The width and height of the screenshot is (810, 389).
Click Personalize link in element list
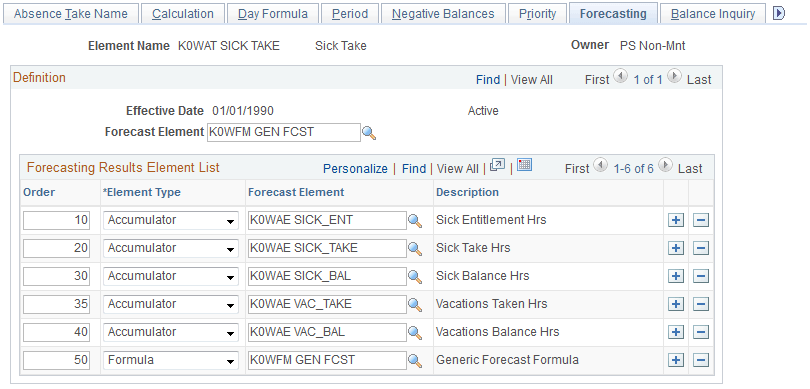click(355, 169)
